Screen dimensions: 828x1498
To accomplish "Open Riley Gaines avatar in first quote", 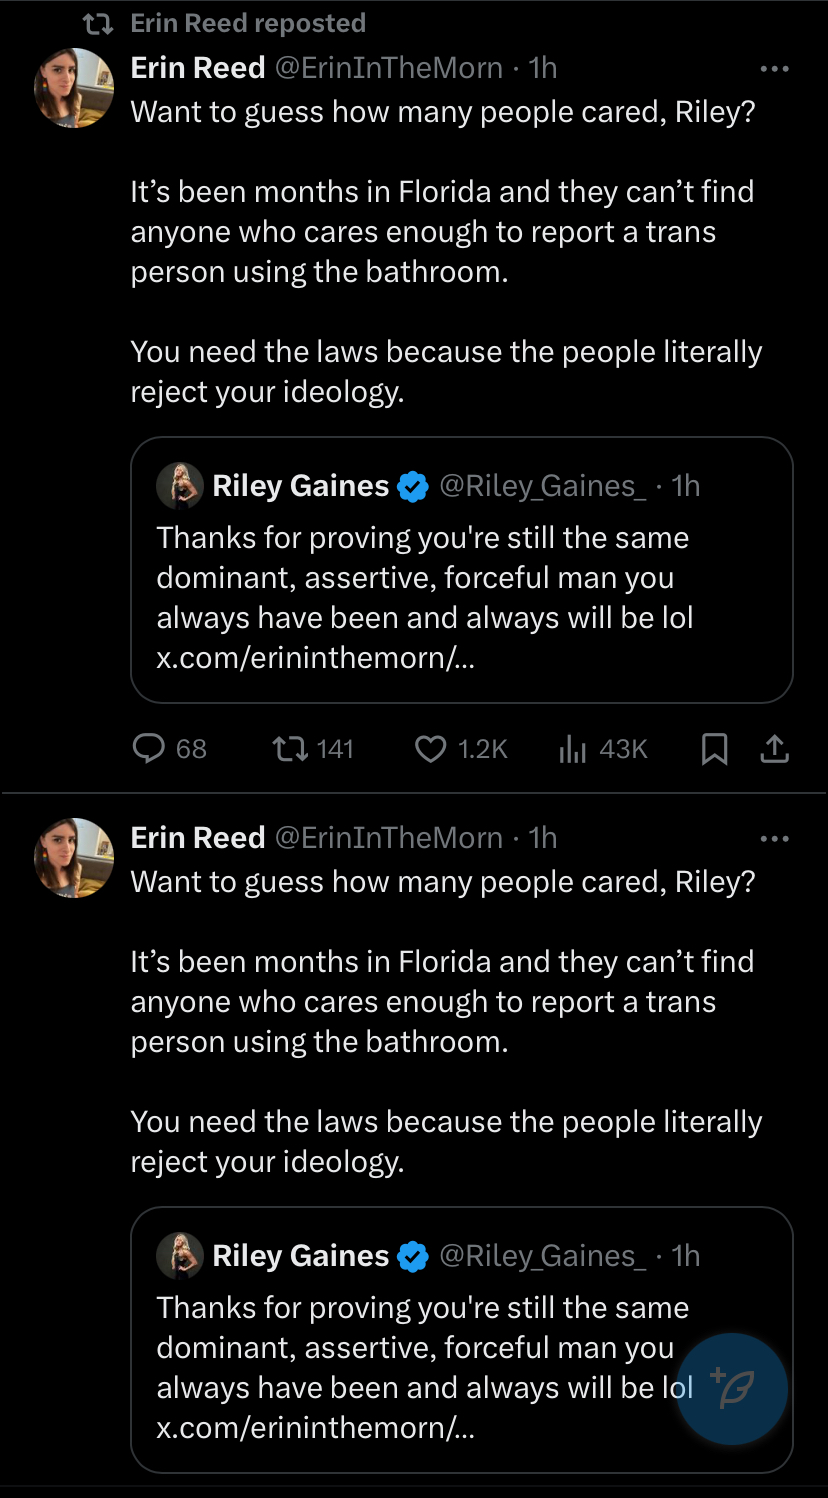I will pos(181,487).
